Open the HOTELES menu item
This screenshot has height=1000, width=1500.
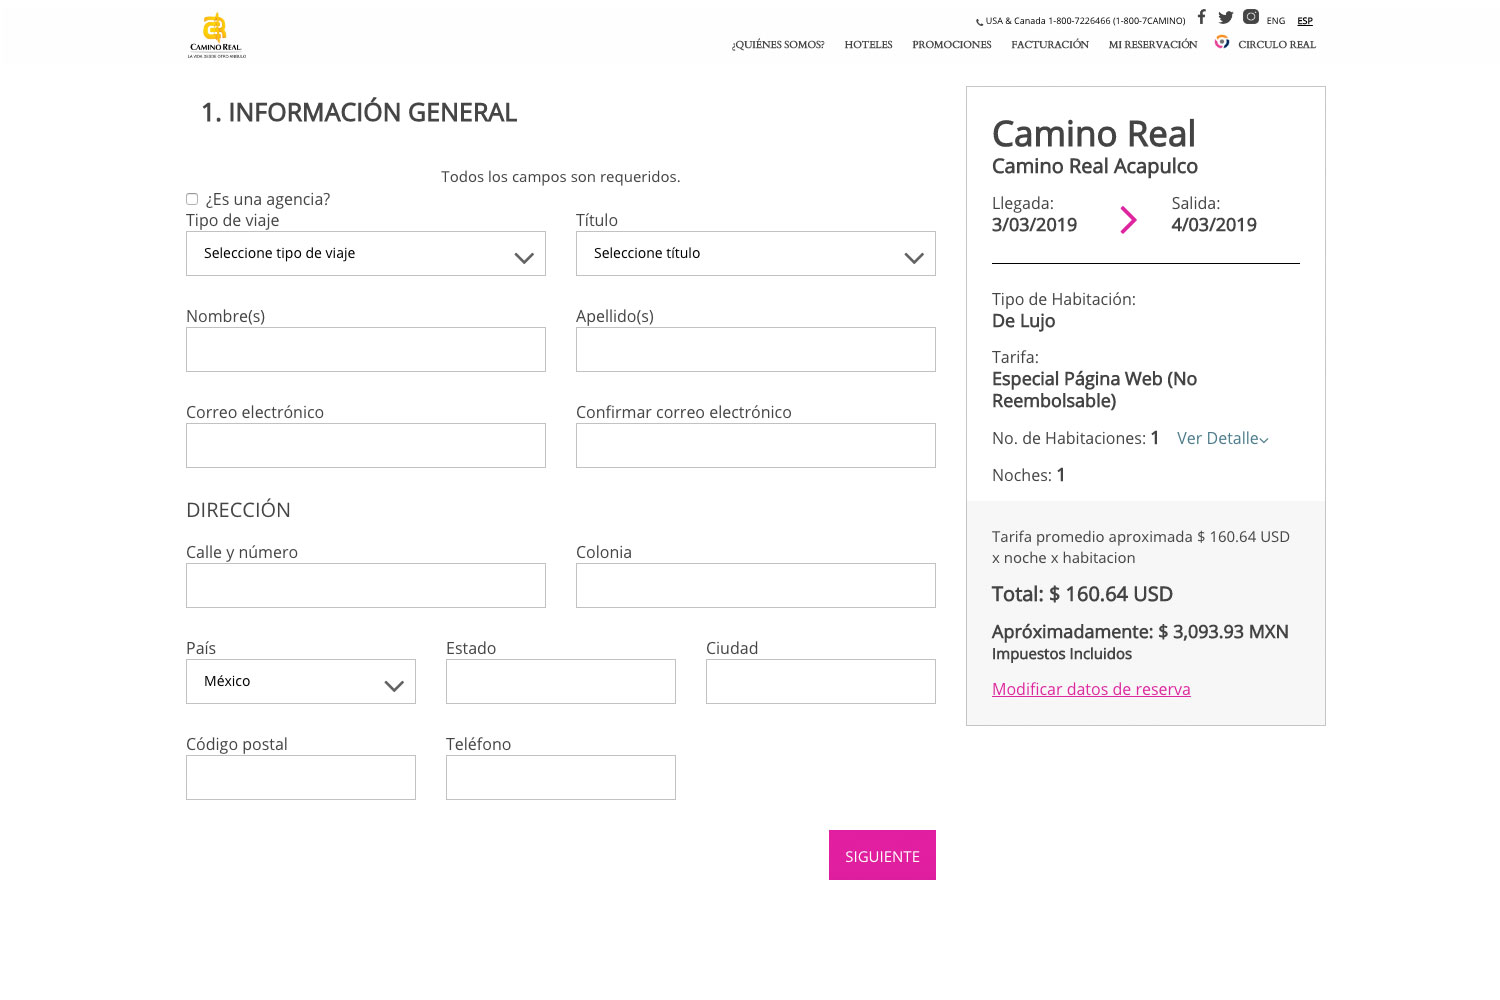click(868, 45)
